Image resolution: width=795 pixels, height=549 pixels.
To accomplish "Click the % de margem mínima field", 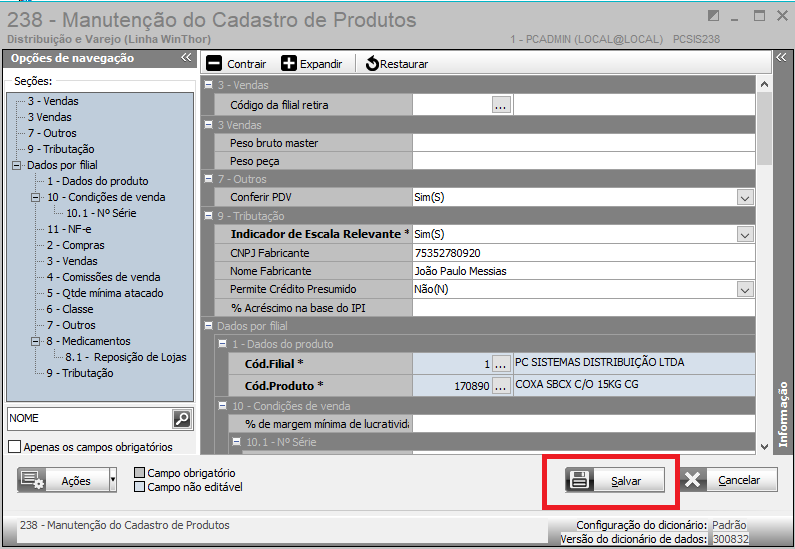I will pos(584,424).
